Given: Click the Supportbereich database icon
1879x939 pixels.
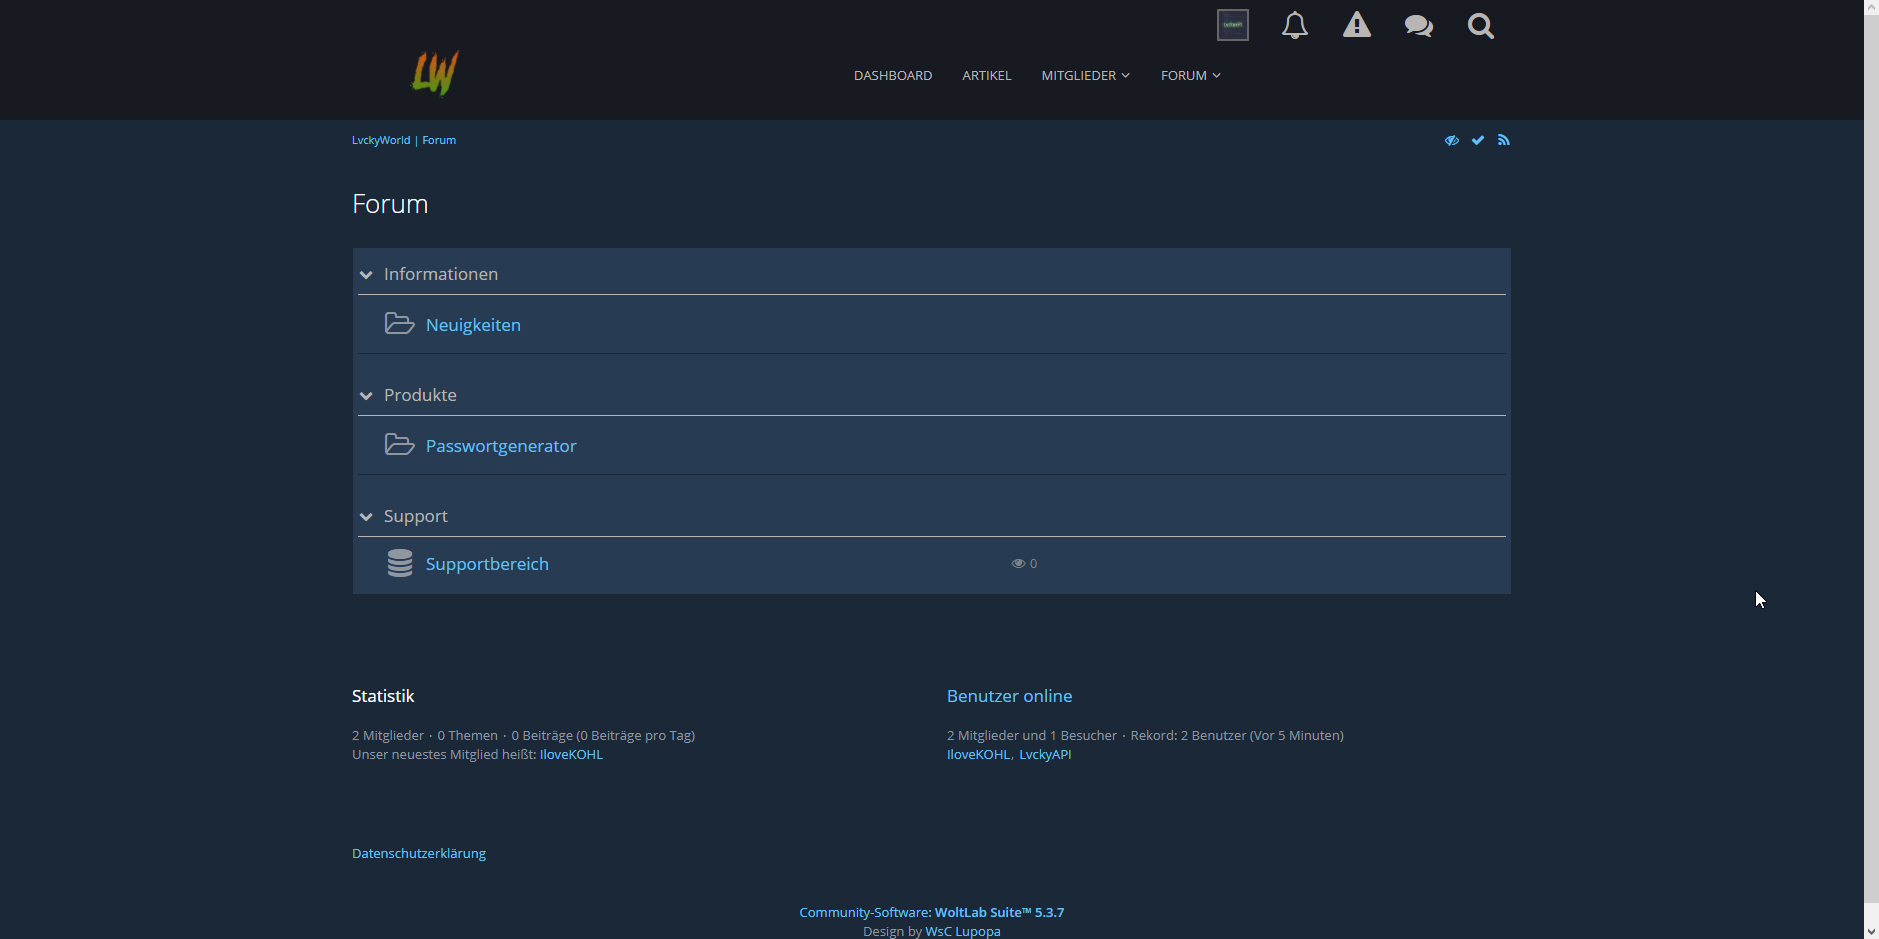Looking at the screenshot, I should tap(399, 564).
